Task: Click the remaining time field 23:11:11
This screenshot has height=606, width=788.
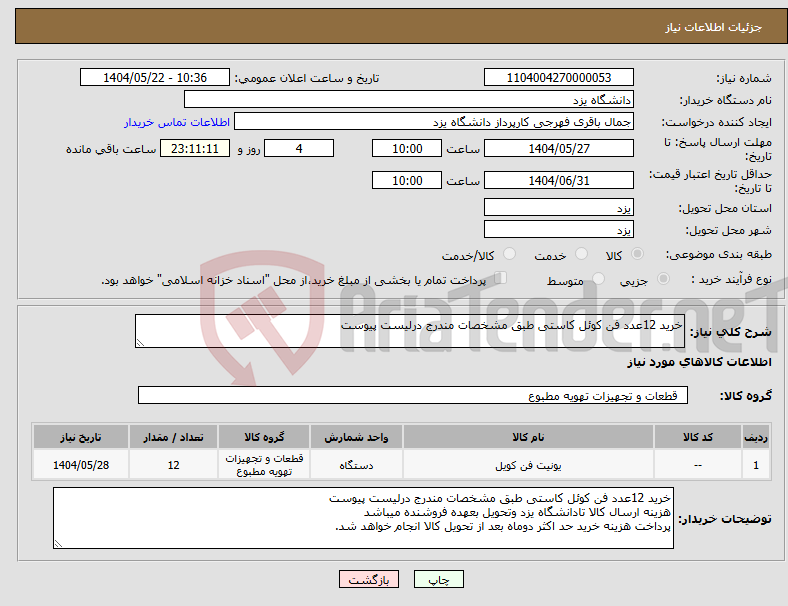Action: 195,148
